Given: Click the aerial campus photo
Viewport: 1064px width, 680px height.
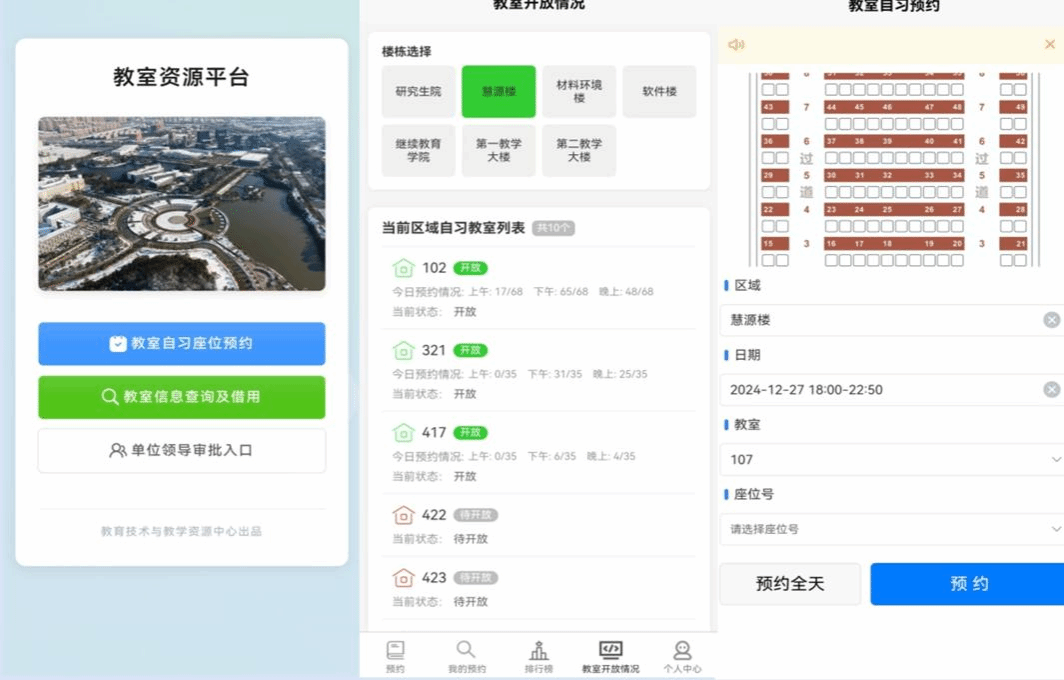Looking at the screenshot, I should tap(182, 204).
